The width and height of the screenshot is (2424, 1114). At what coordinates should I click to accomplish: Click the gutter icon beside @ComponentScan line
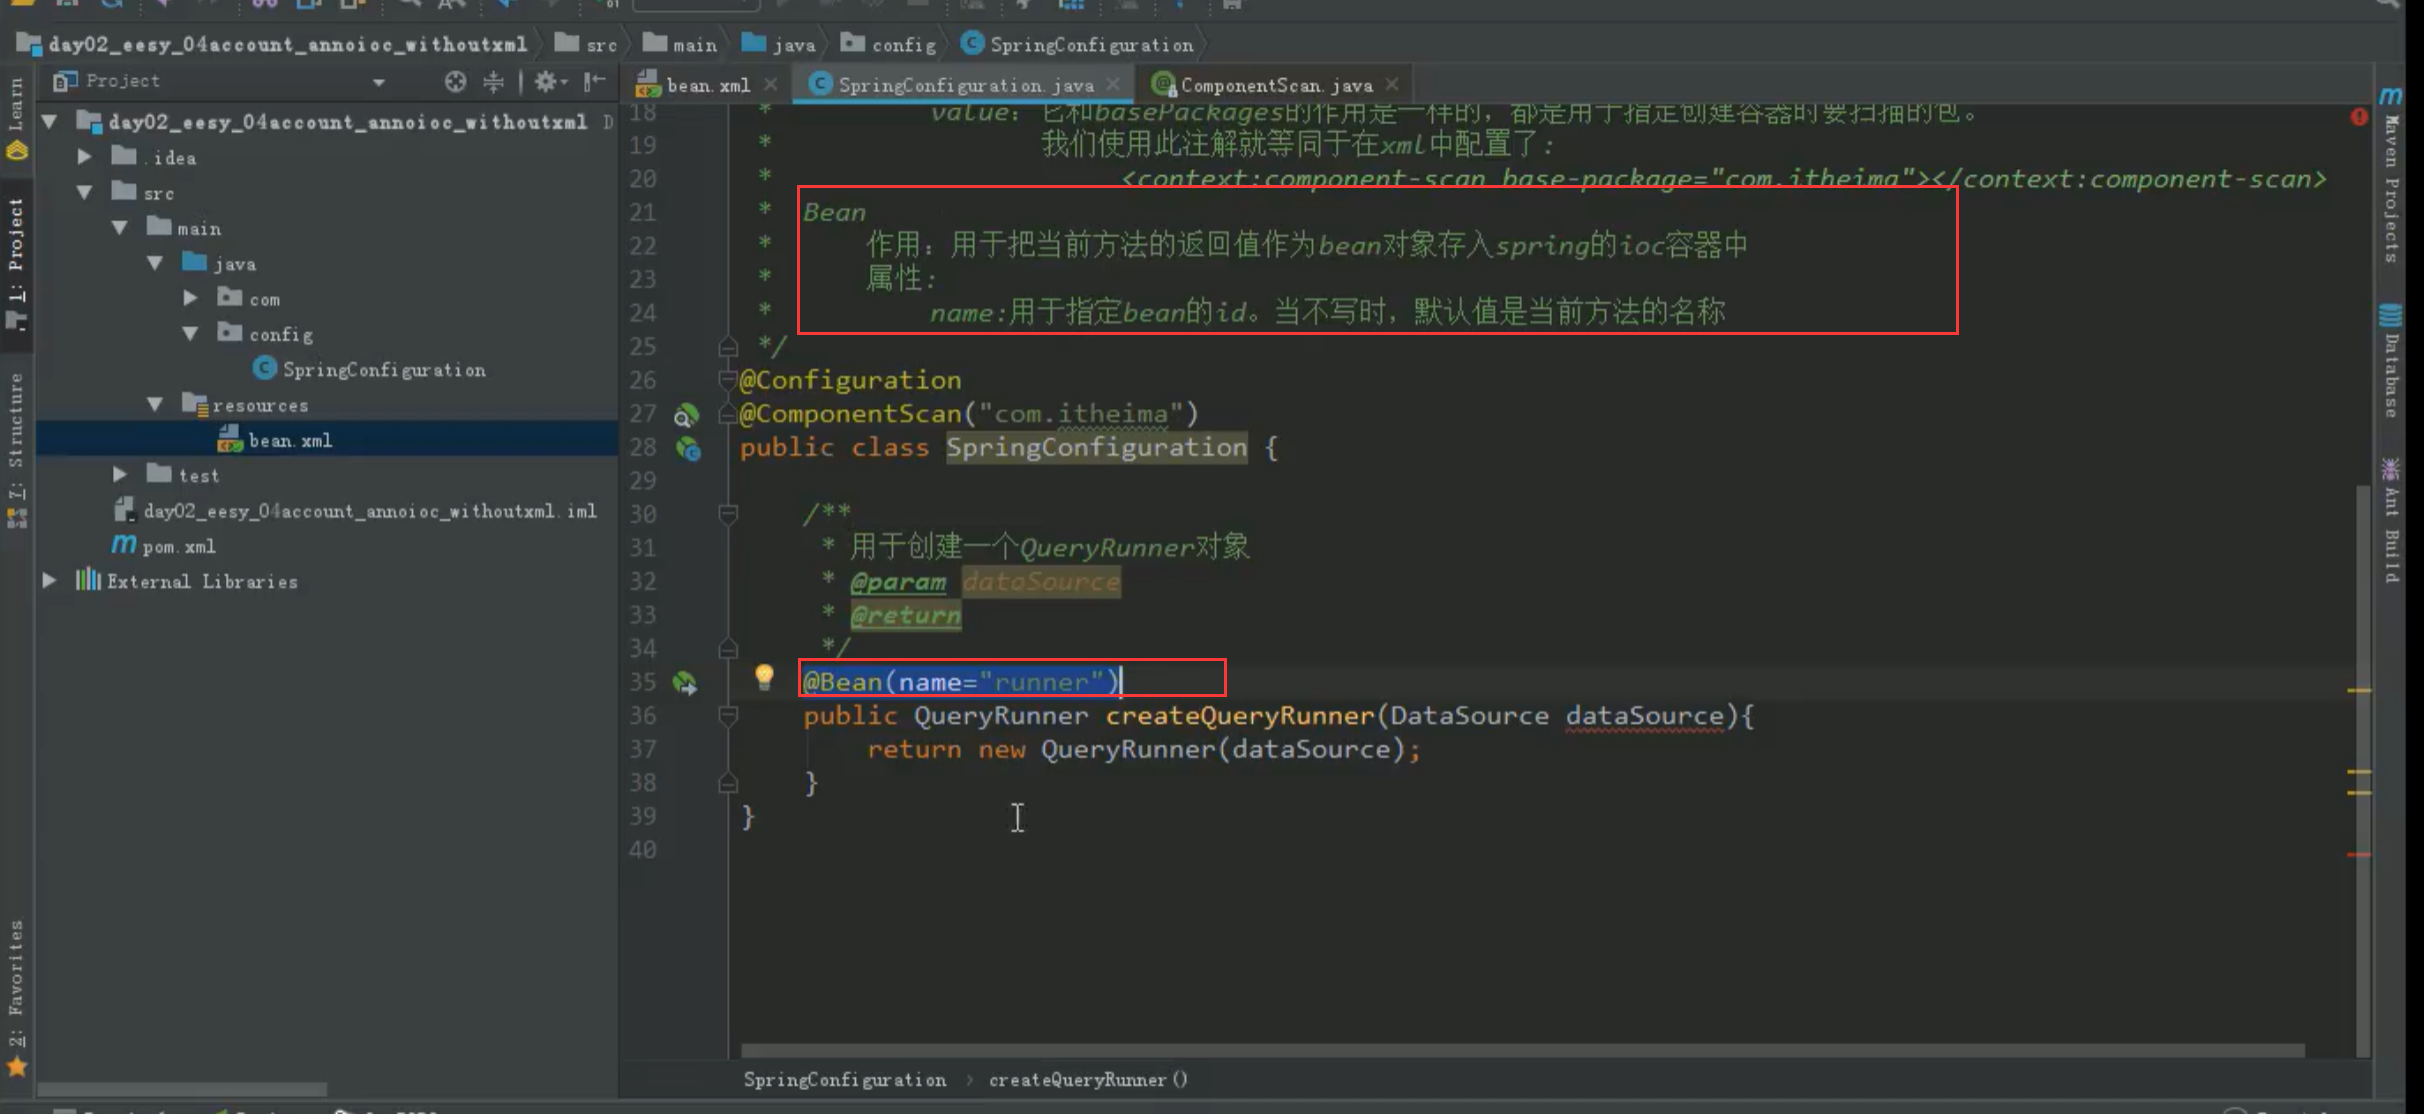coord(686,415)
